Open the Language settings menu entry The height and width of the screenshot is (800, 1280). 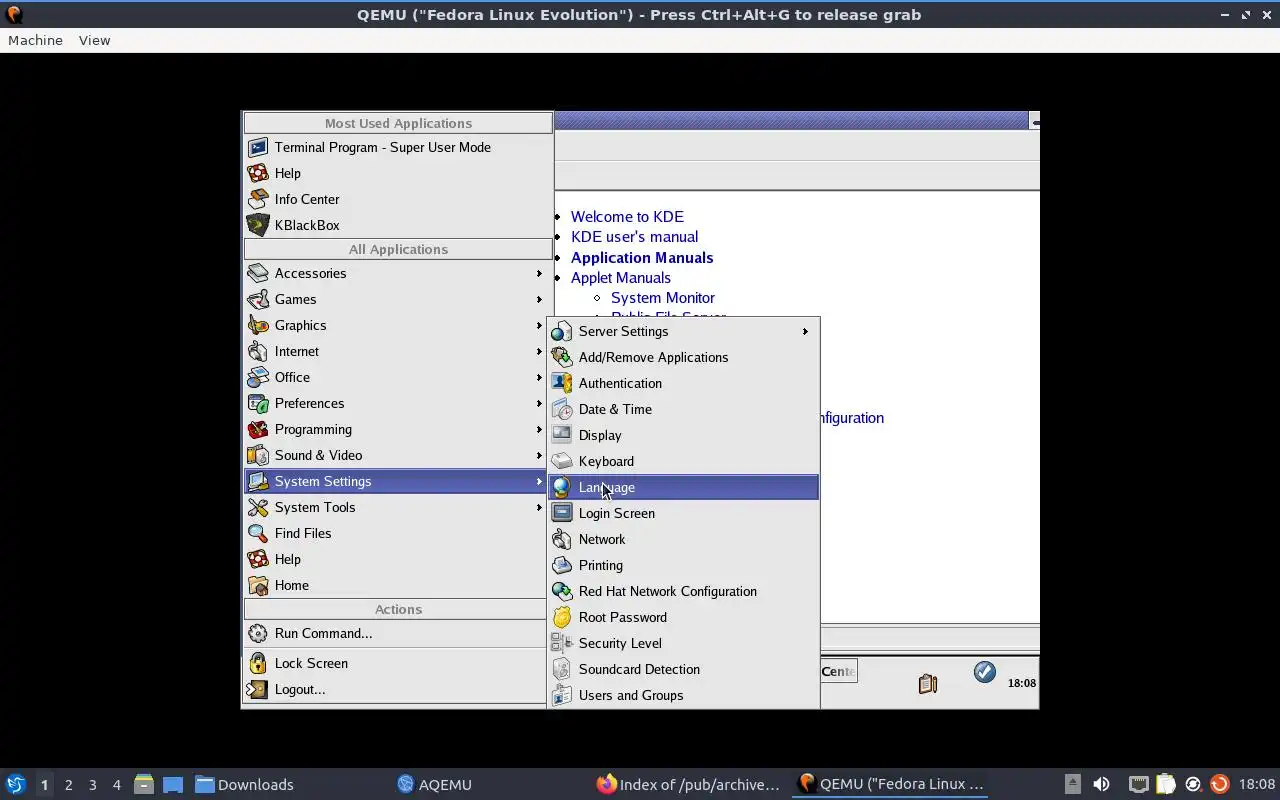point(684,487)
